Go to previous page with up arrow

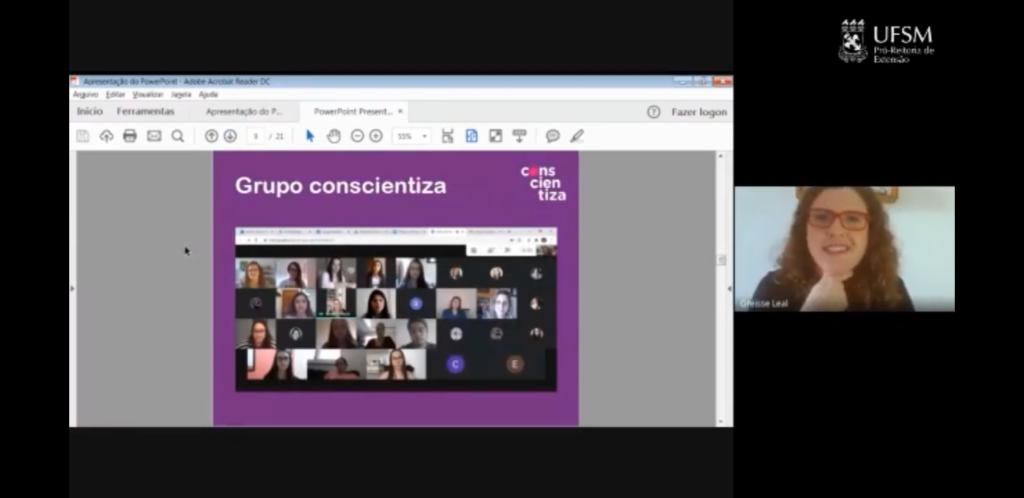(211, 136)
